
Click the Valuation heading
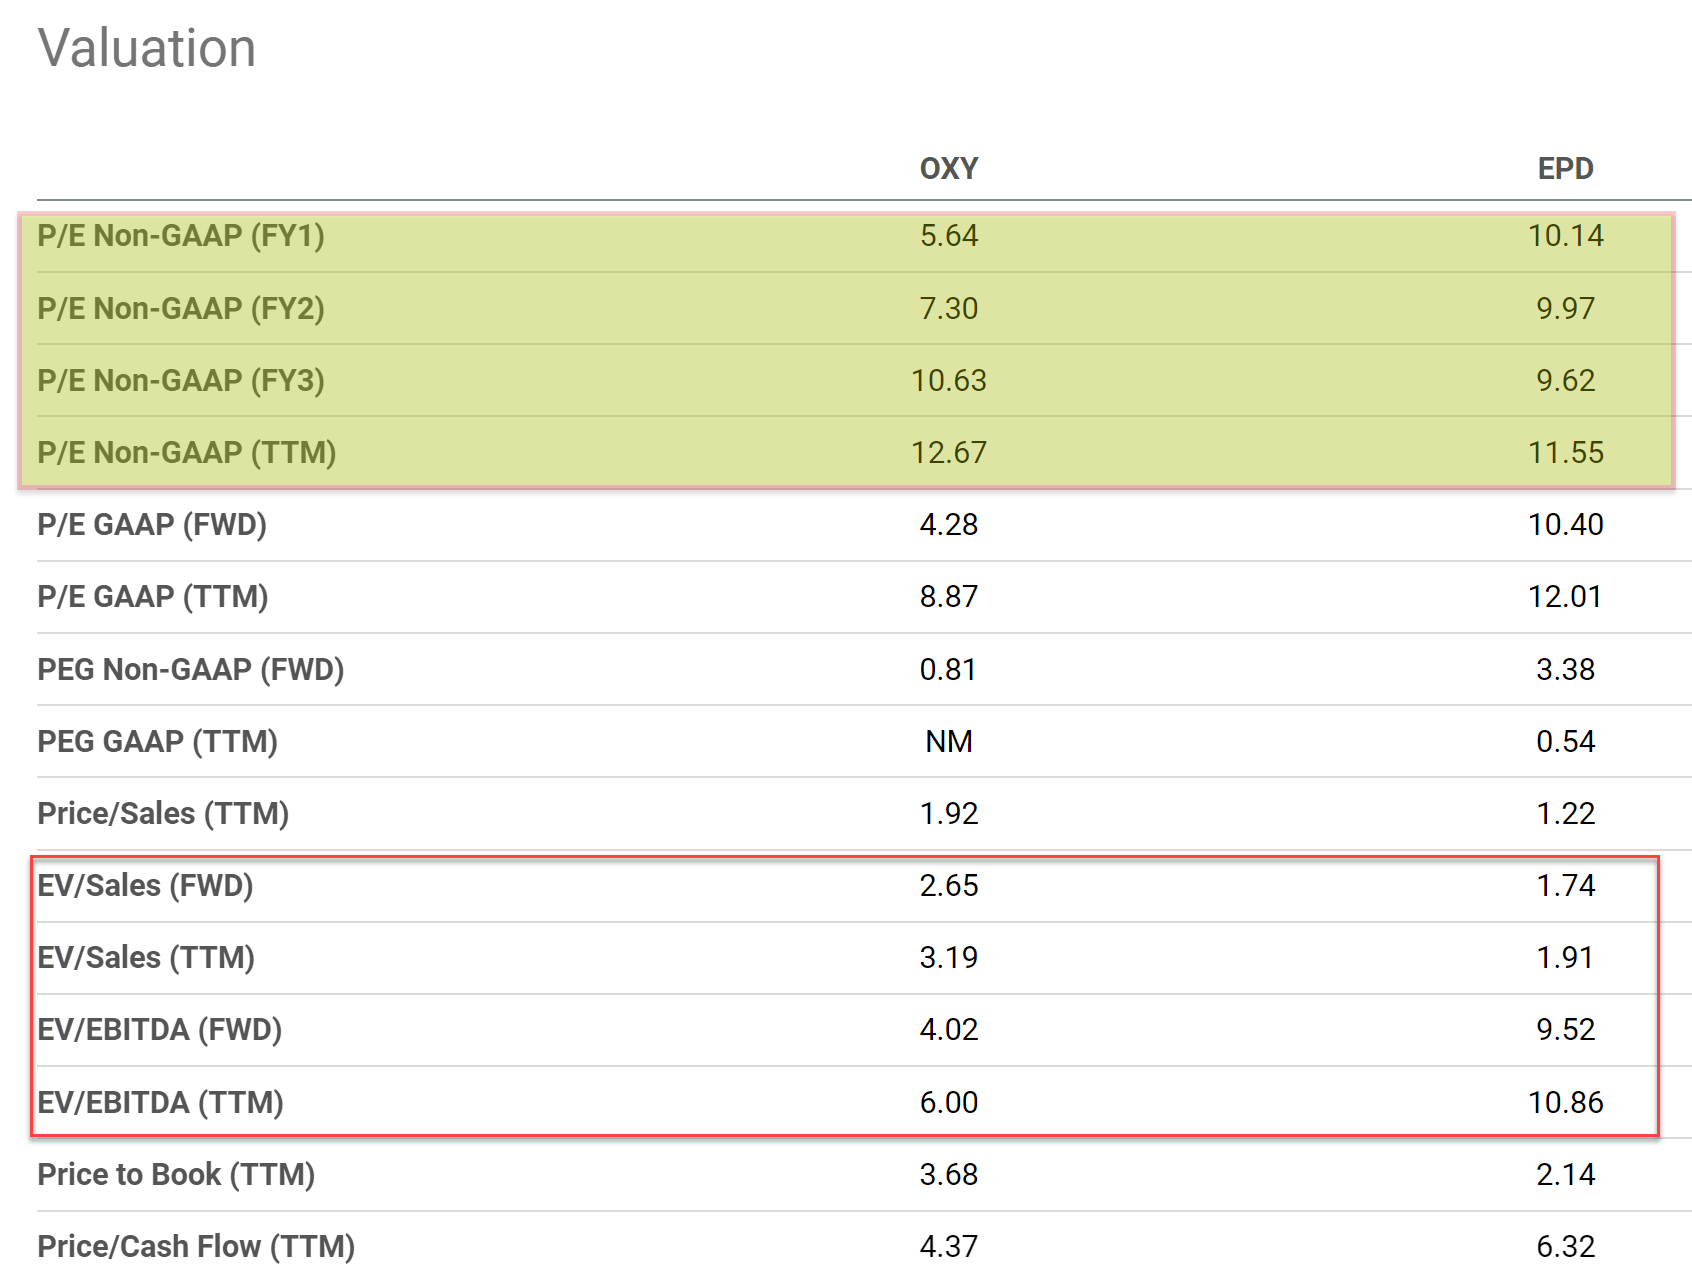(x=147, y=48)
